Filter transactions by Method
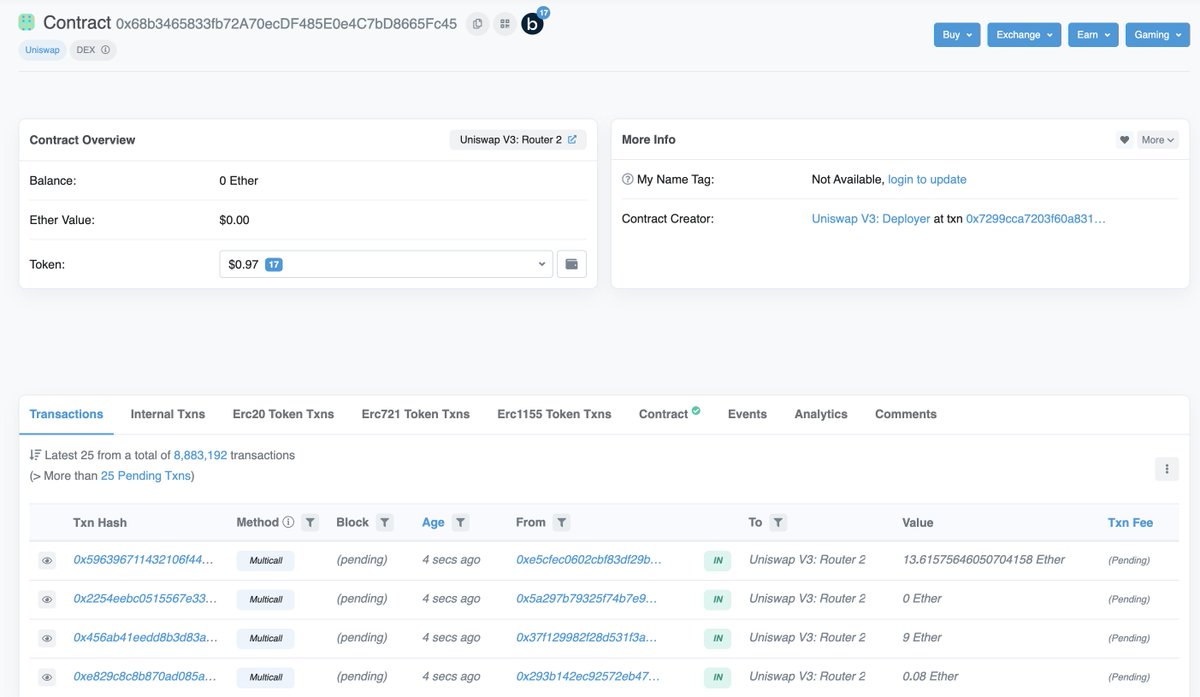1200x697 pixels. (310, 522)
